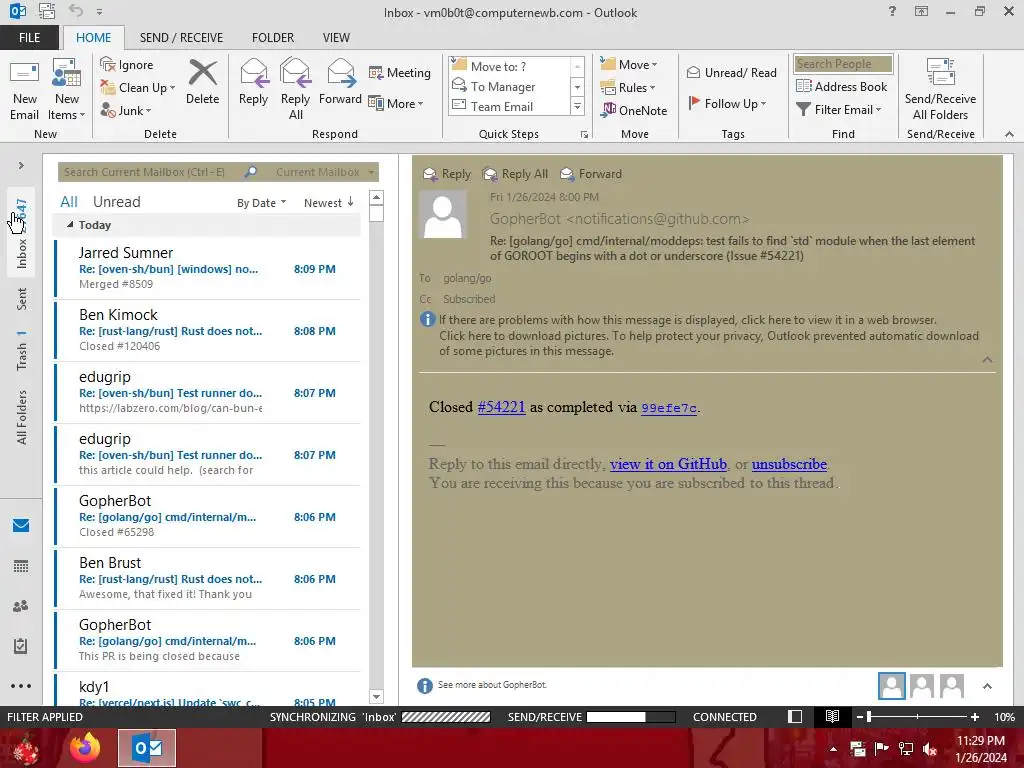The width and height of the screenshot is (1024, 768).
Task: Expand the Quick Steps gallery
Action: pos(577,106)
